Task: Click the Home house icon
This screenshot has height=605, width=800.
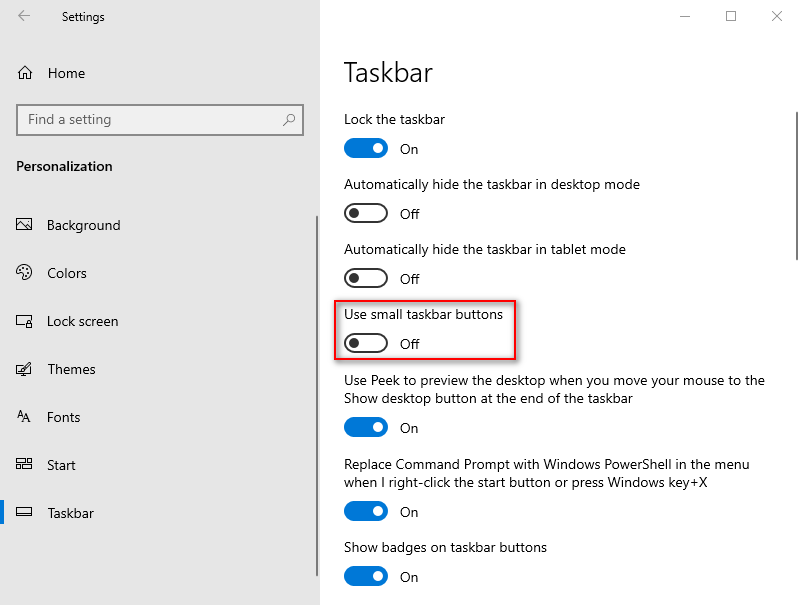Action: pos(25,73)
